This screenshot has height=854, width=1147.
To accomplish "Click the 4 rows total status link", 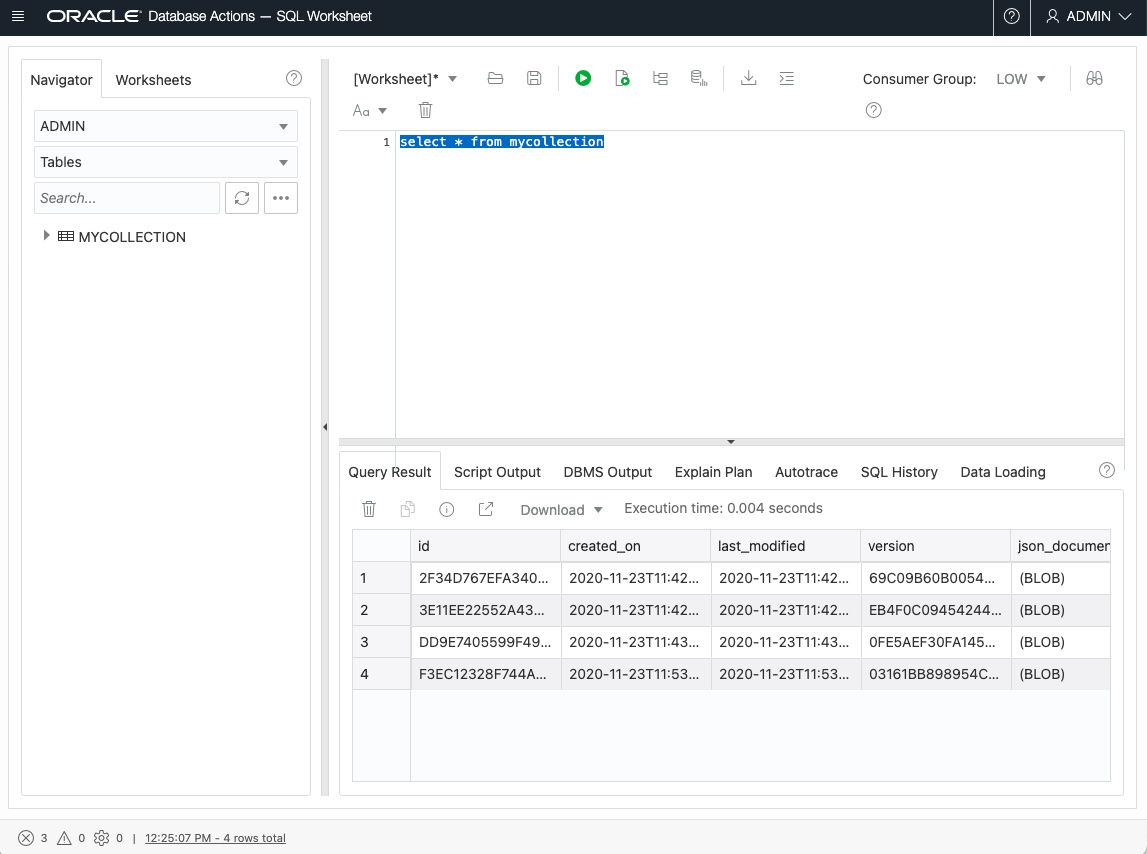I will click(x=215, y=838).
